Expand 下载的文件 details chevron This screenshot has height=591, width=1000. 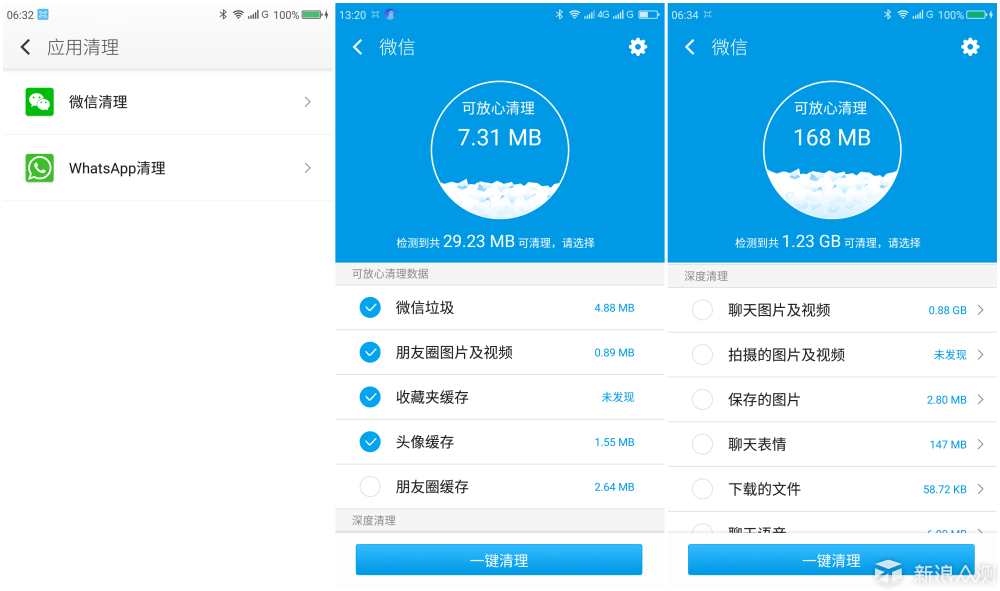[x=980, y=489]
